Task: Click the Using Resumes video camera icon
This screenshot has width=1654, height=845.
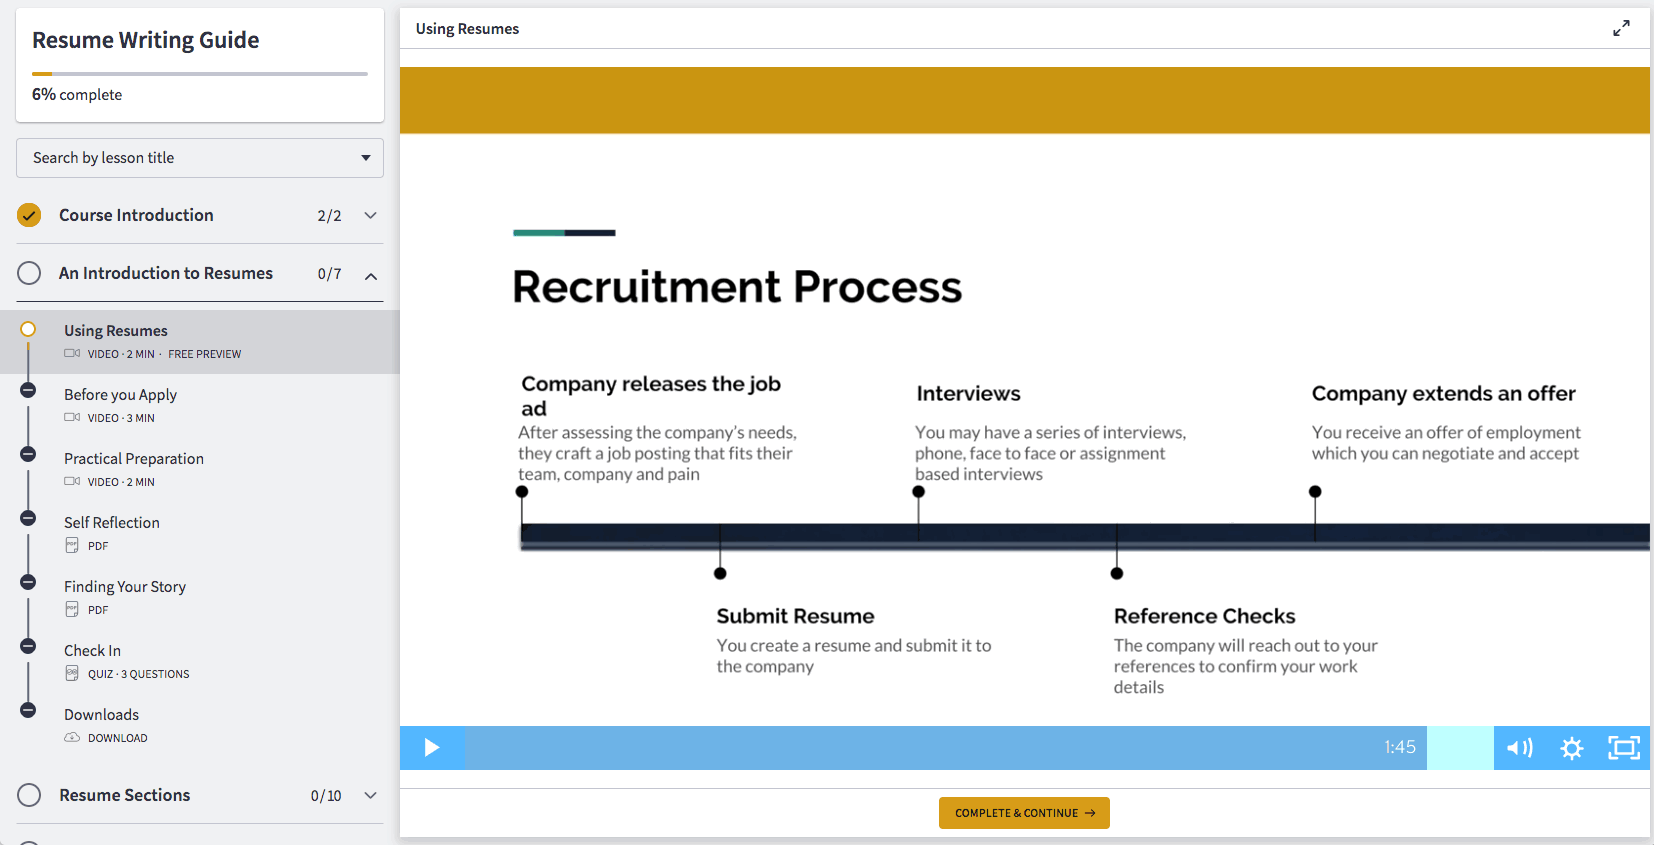Action: (x=72, y=353)
